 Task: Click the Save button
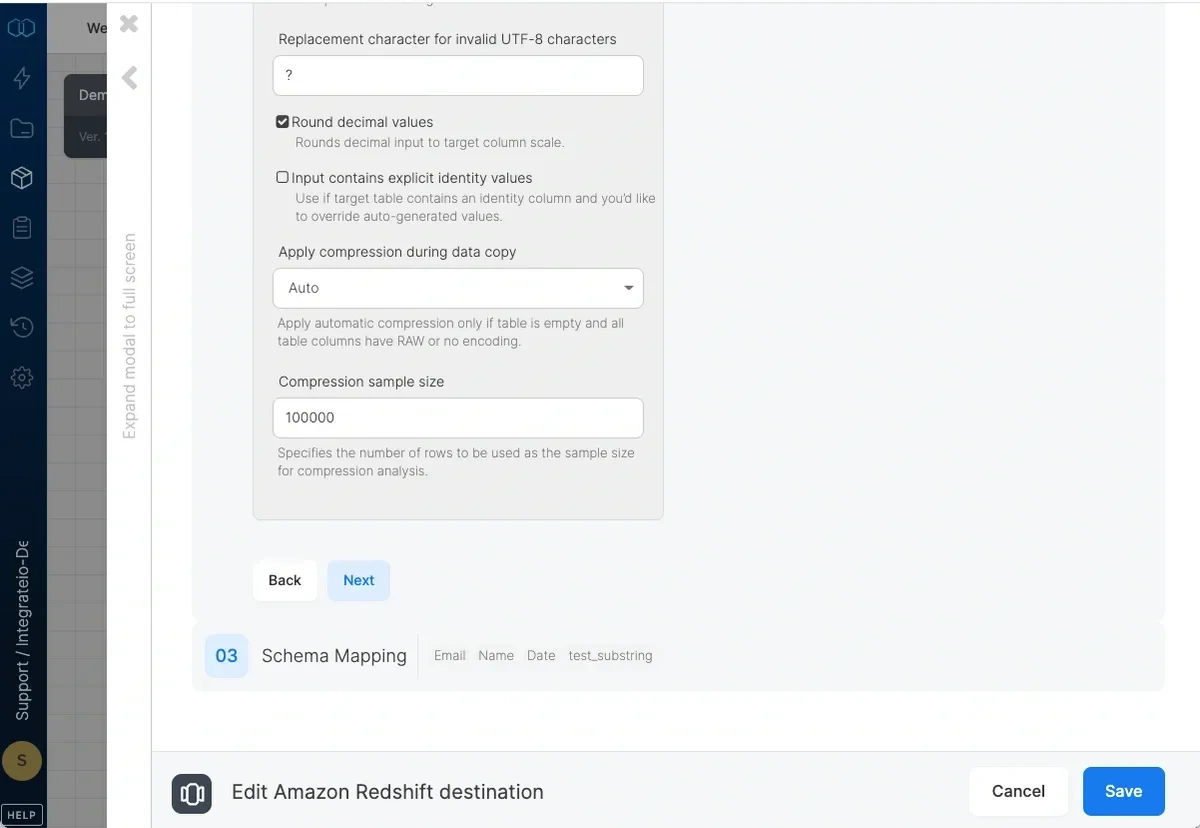[1123, 791]
